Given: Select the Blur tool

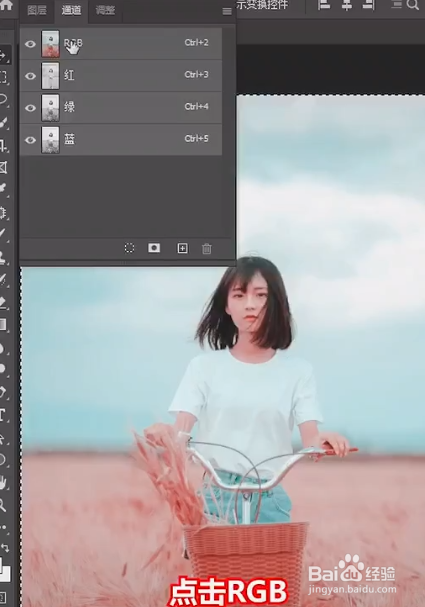Looking at the screenshot, I should pyautogui.click(x=2, y=348).
